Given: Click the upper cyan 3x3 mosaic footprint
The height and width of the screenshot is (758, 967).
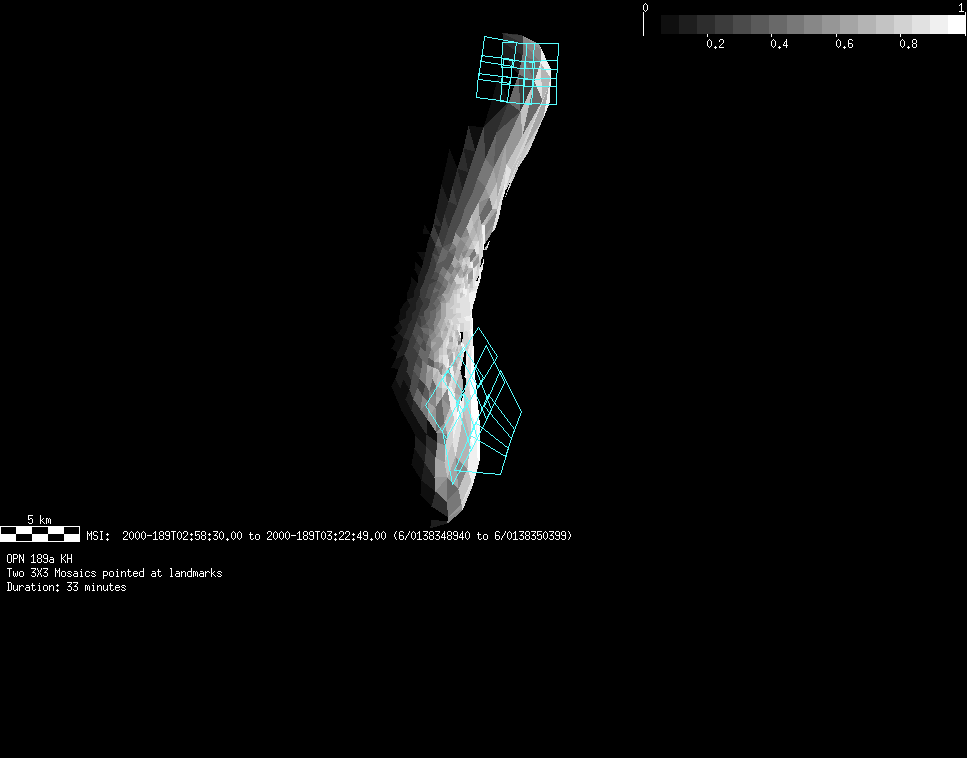Looking at the screenshot, I should [x=517, y=71].
